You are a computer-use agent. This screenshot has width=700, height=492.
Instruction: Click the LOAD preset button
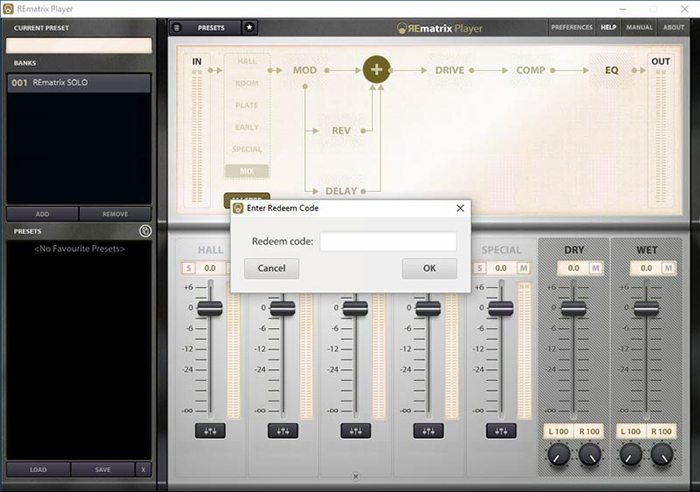[x=38, y=470]
